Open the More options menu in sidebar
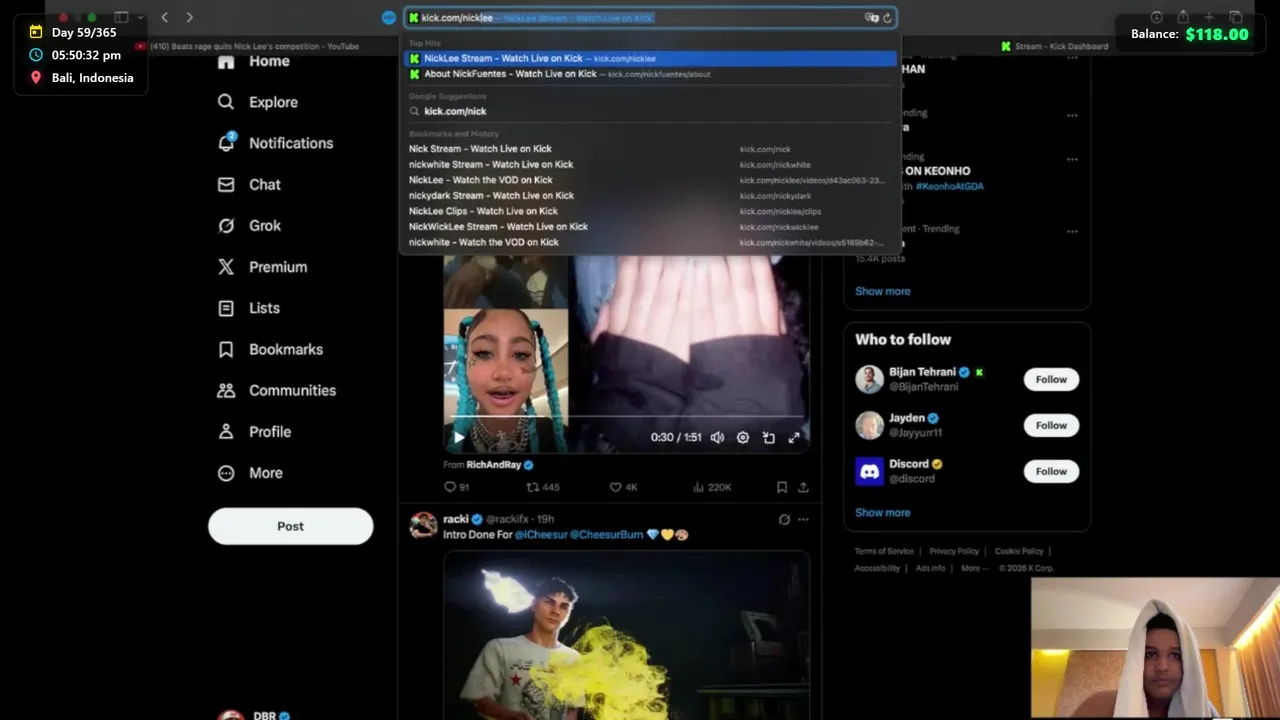Image resolution: width=1280 pixels, height=720 pixels. (x=250, y=473)
